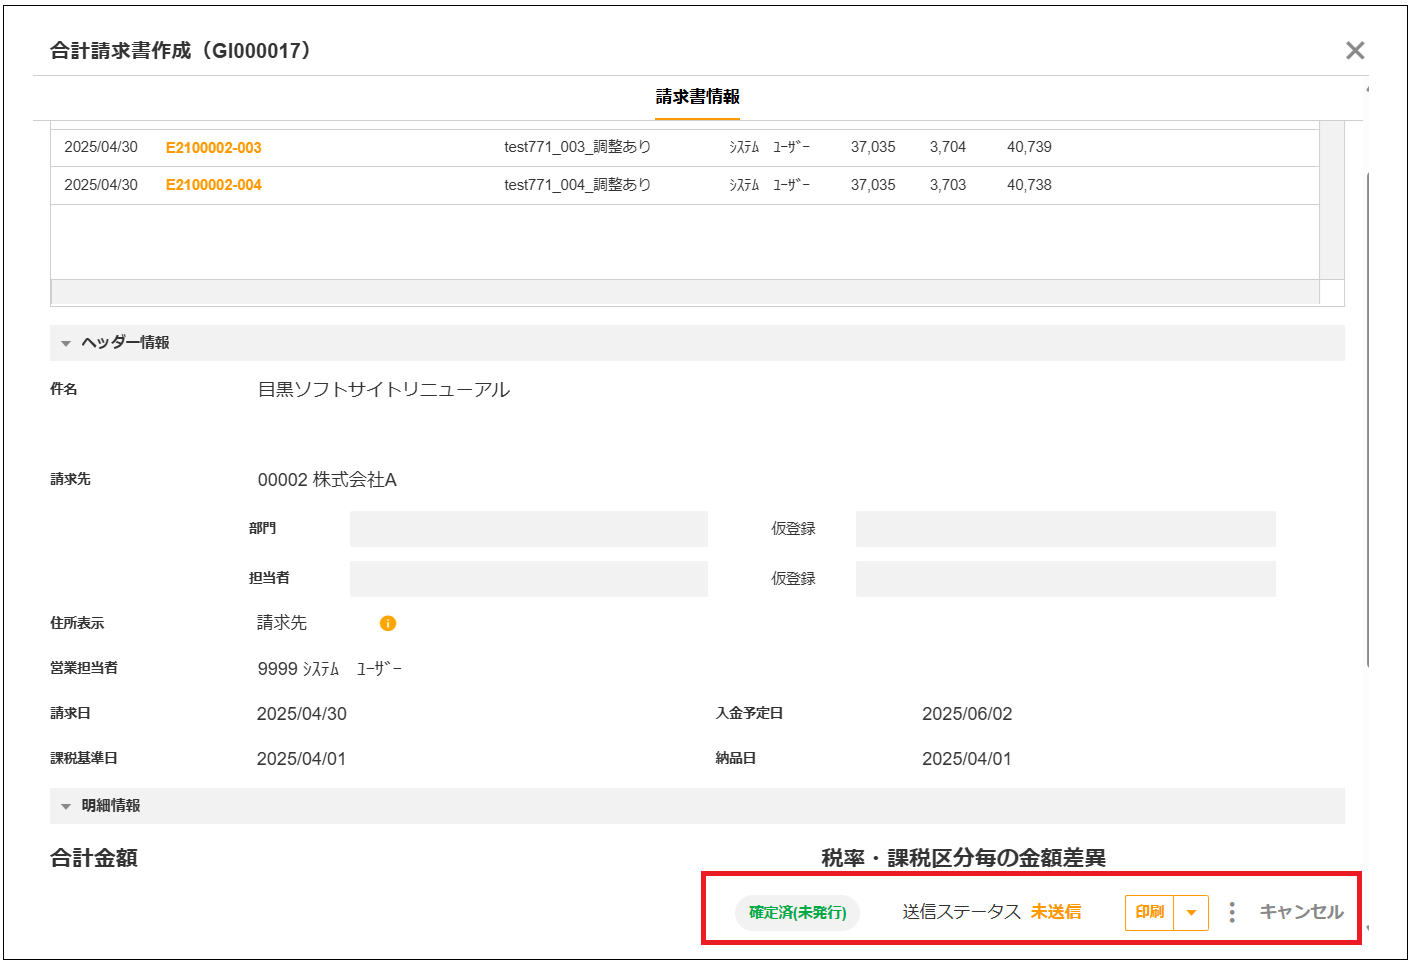Click 課税基準日 value 2025/04/01

(301, 759)
